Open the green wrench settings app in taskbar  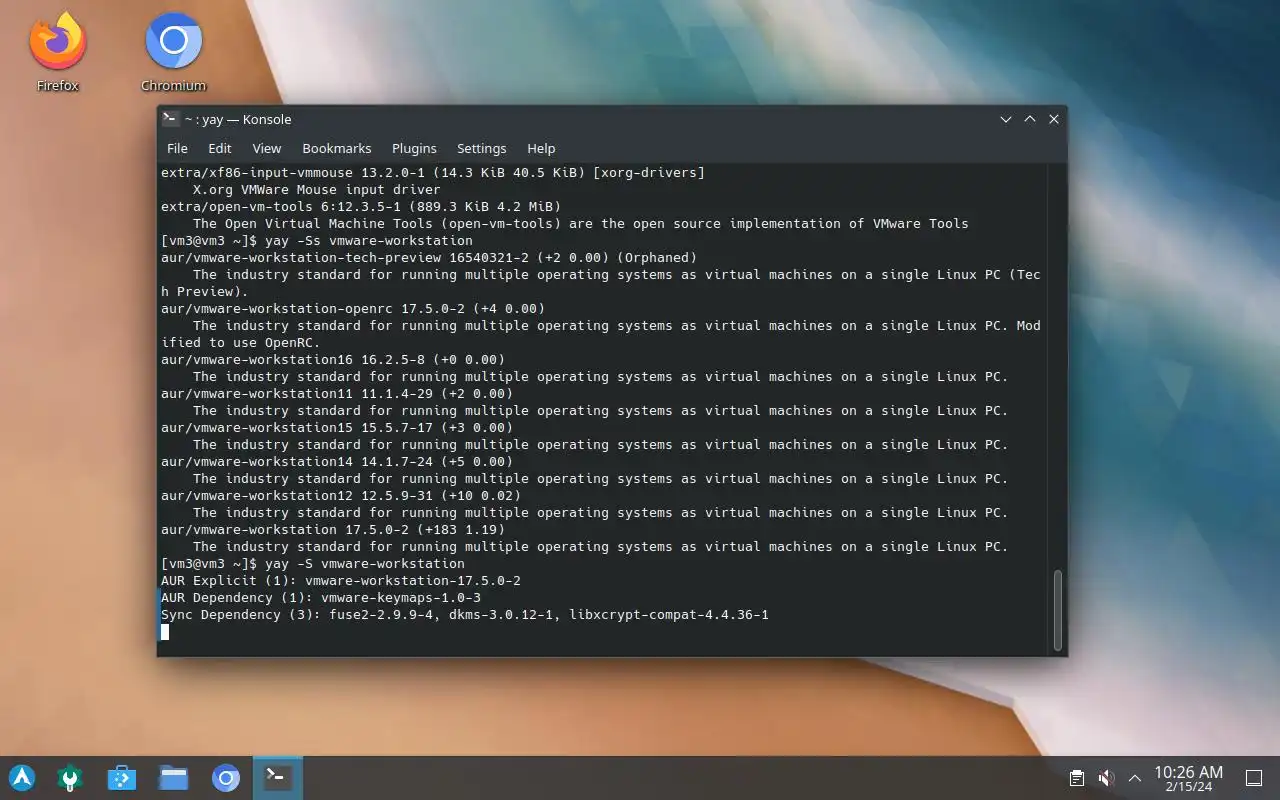pos(70,778)
